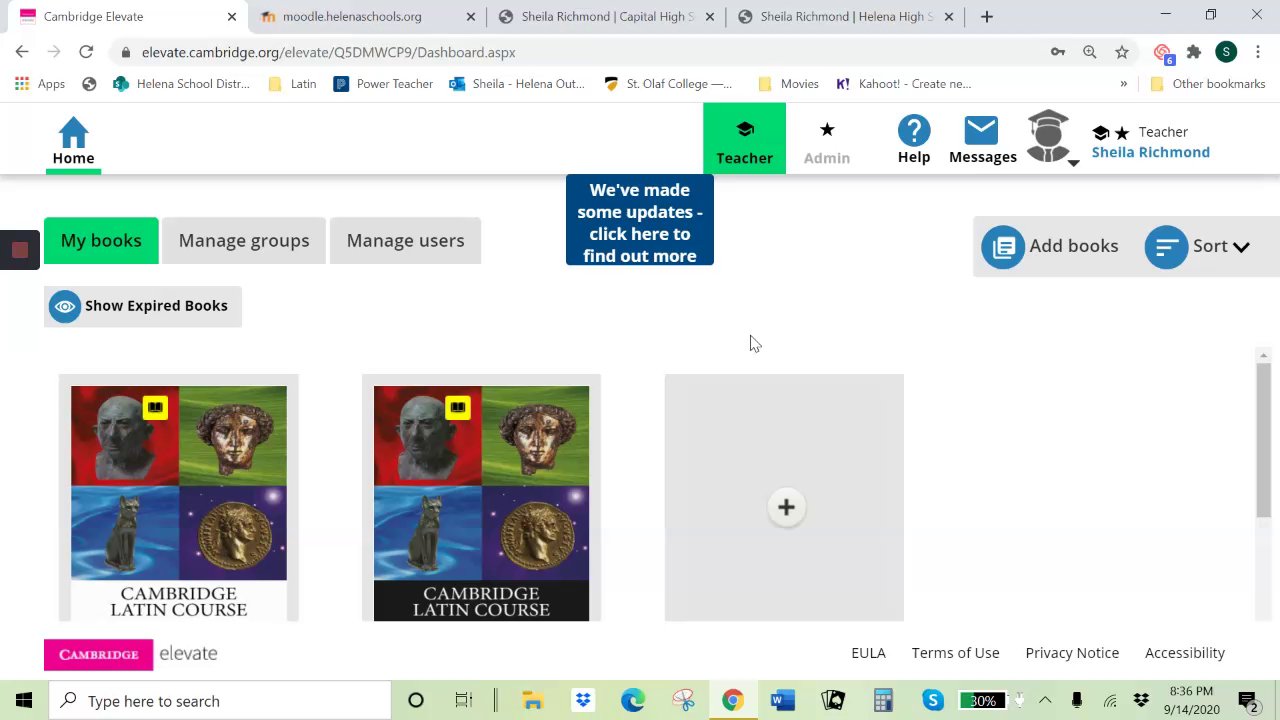Click Sheila Richmond username link

coord(1150,152)
